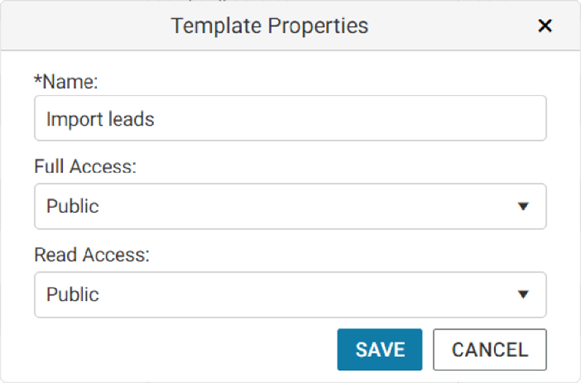Click the Full Access dropdown arrow

coord(523,206)
